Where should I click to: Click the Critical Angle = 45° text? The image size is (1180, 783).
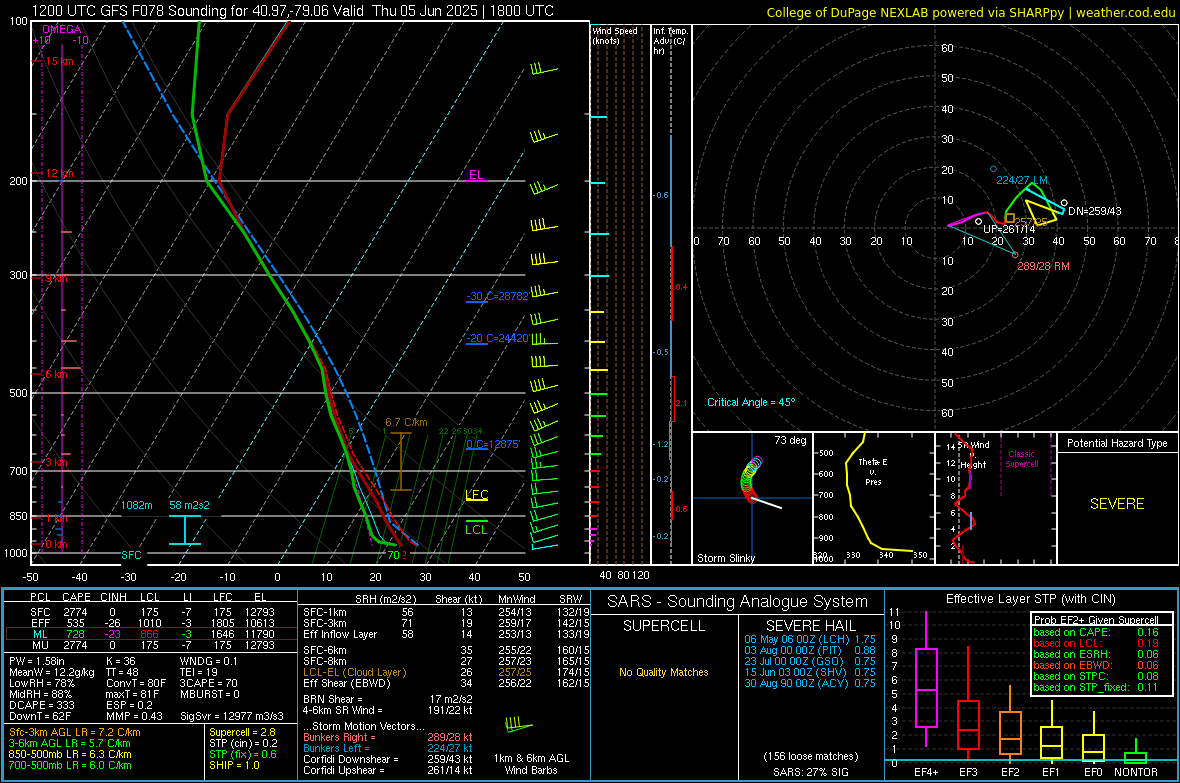click(x=750, y=402)
